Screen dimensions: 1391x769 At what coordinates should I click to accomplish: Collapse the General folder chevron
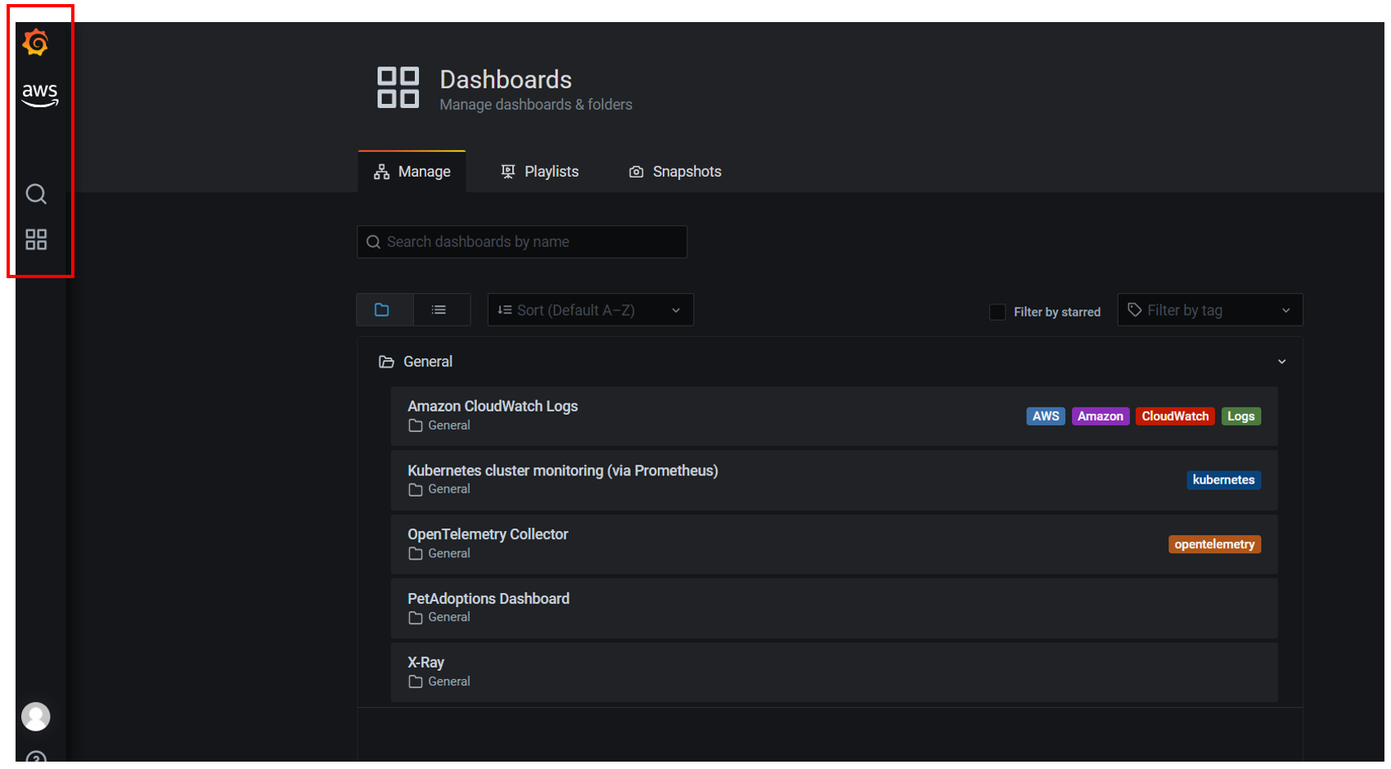[1281, 362]
